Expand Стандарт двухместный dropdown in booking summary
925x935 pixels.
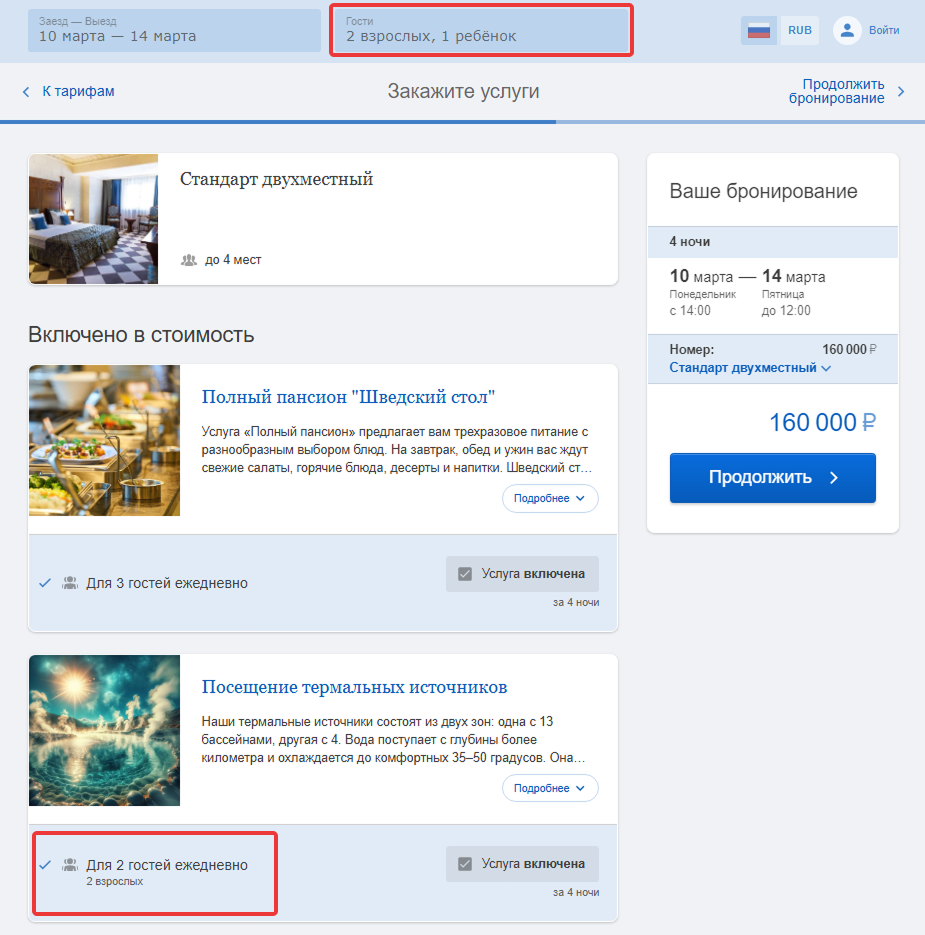click(750, 368)
